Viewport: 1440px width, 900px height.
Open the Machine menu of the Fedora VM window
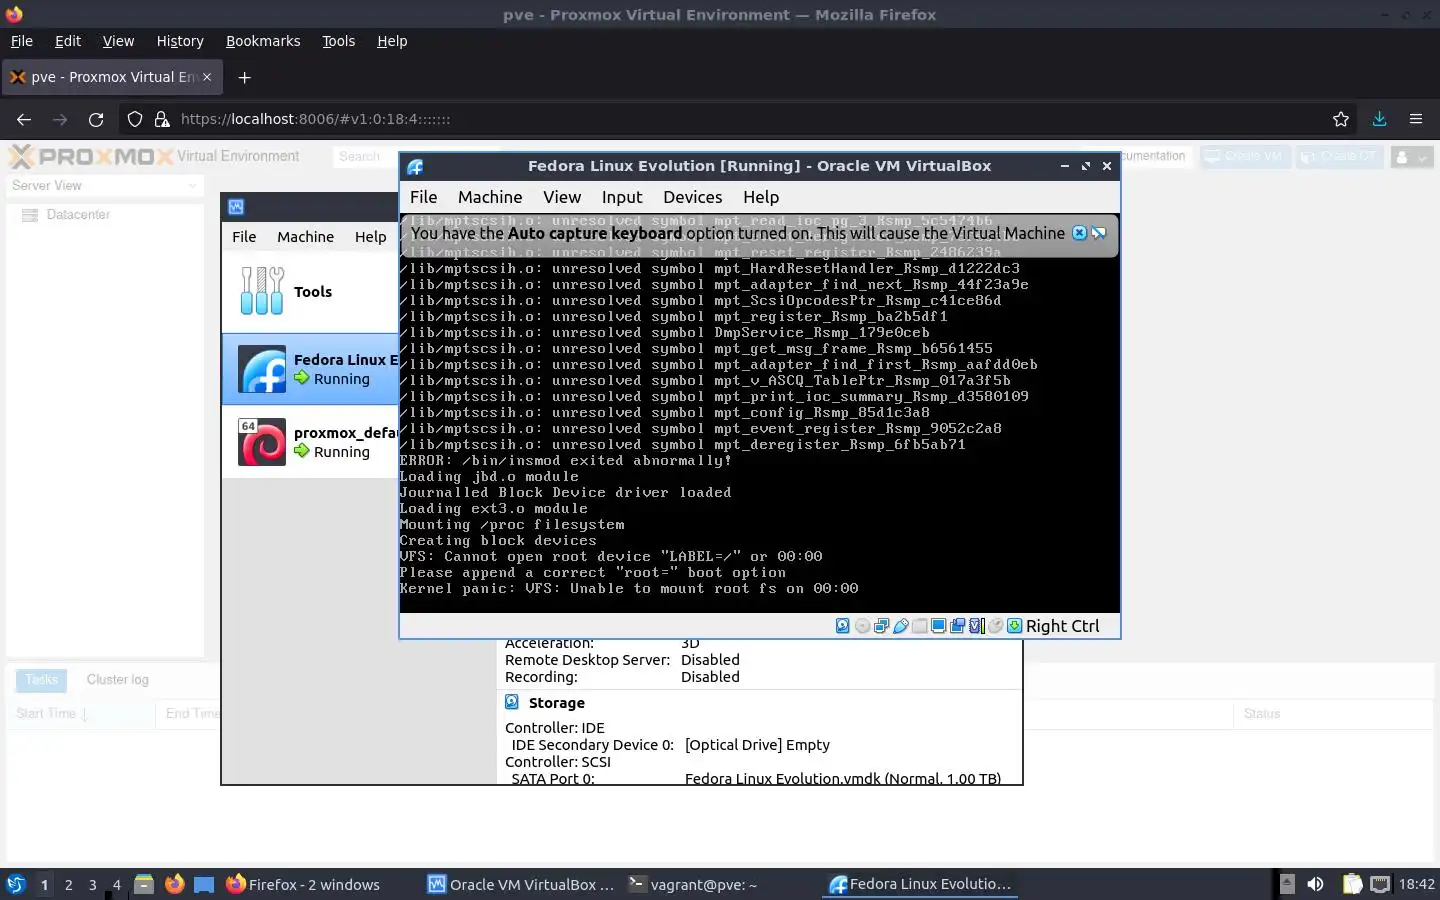490,197
